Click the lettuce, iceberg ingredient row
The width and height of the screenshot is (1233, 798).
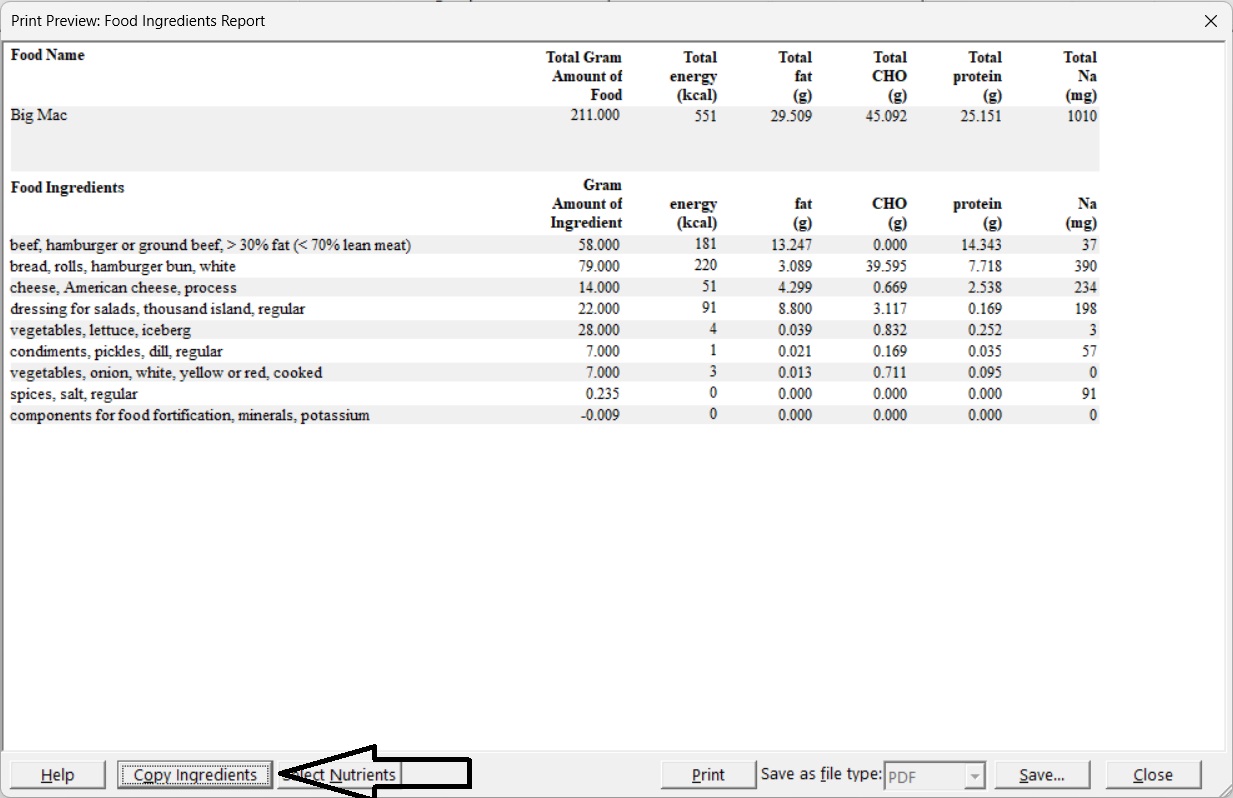click(x=100, y=330)
